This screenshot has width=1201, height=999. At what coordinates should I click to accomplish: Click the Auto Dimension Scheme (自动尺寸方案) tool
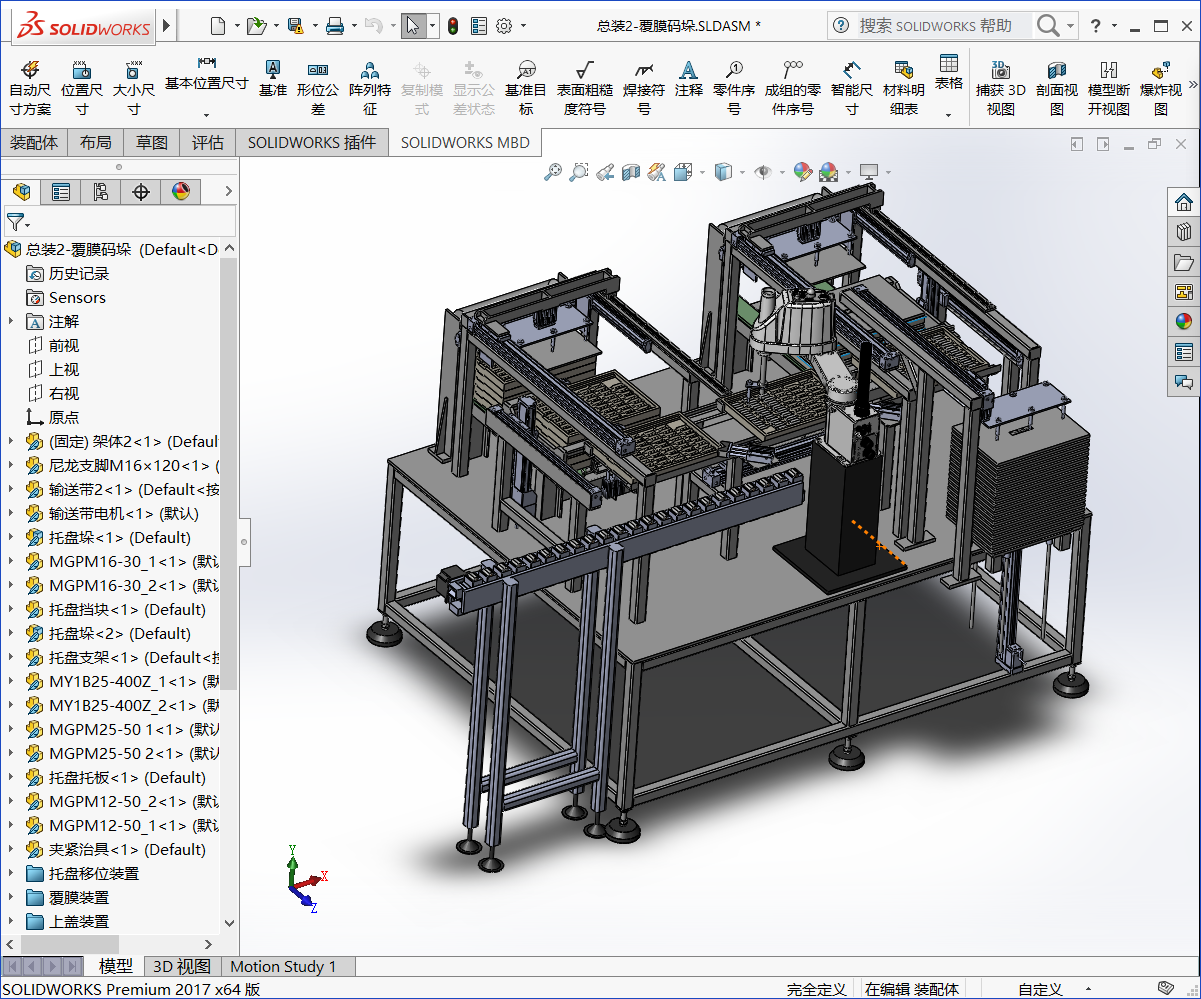coord(30,88)
